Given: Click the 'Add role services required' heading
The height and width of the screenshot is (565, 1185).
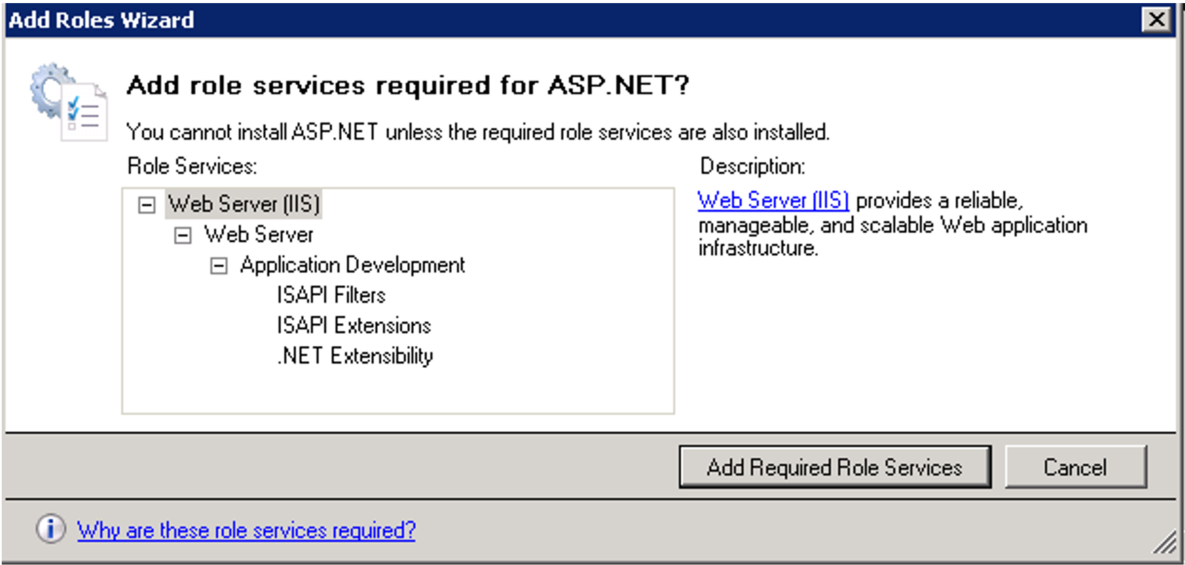Looking at the screenshot, I should tap(408, 86).
